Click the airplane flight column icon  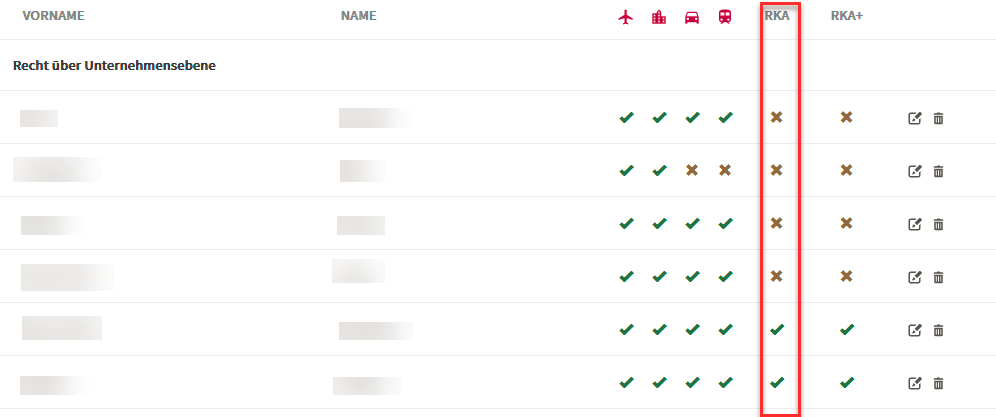point(626,17)
